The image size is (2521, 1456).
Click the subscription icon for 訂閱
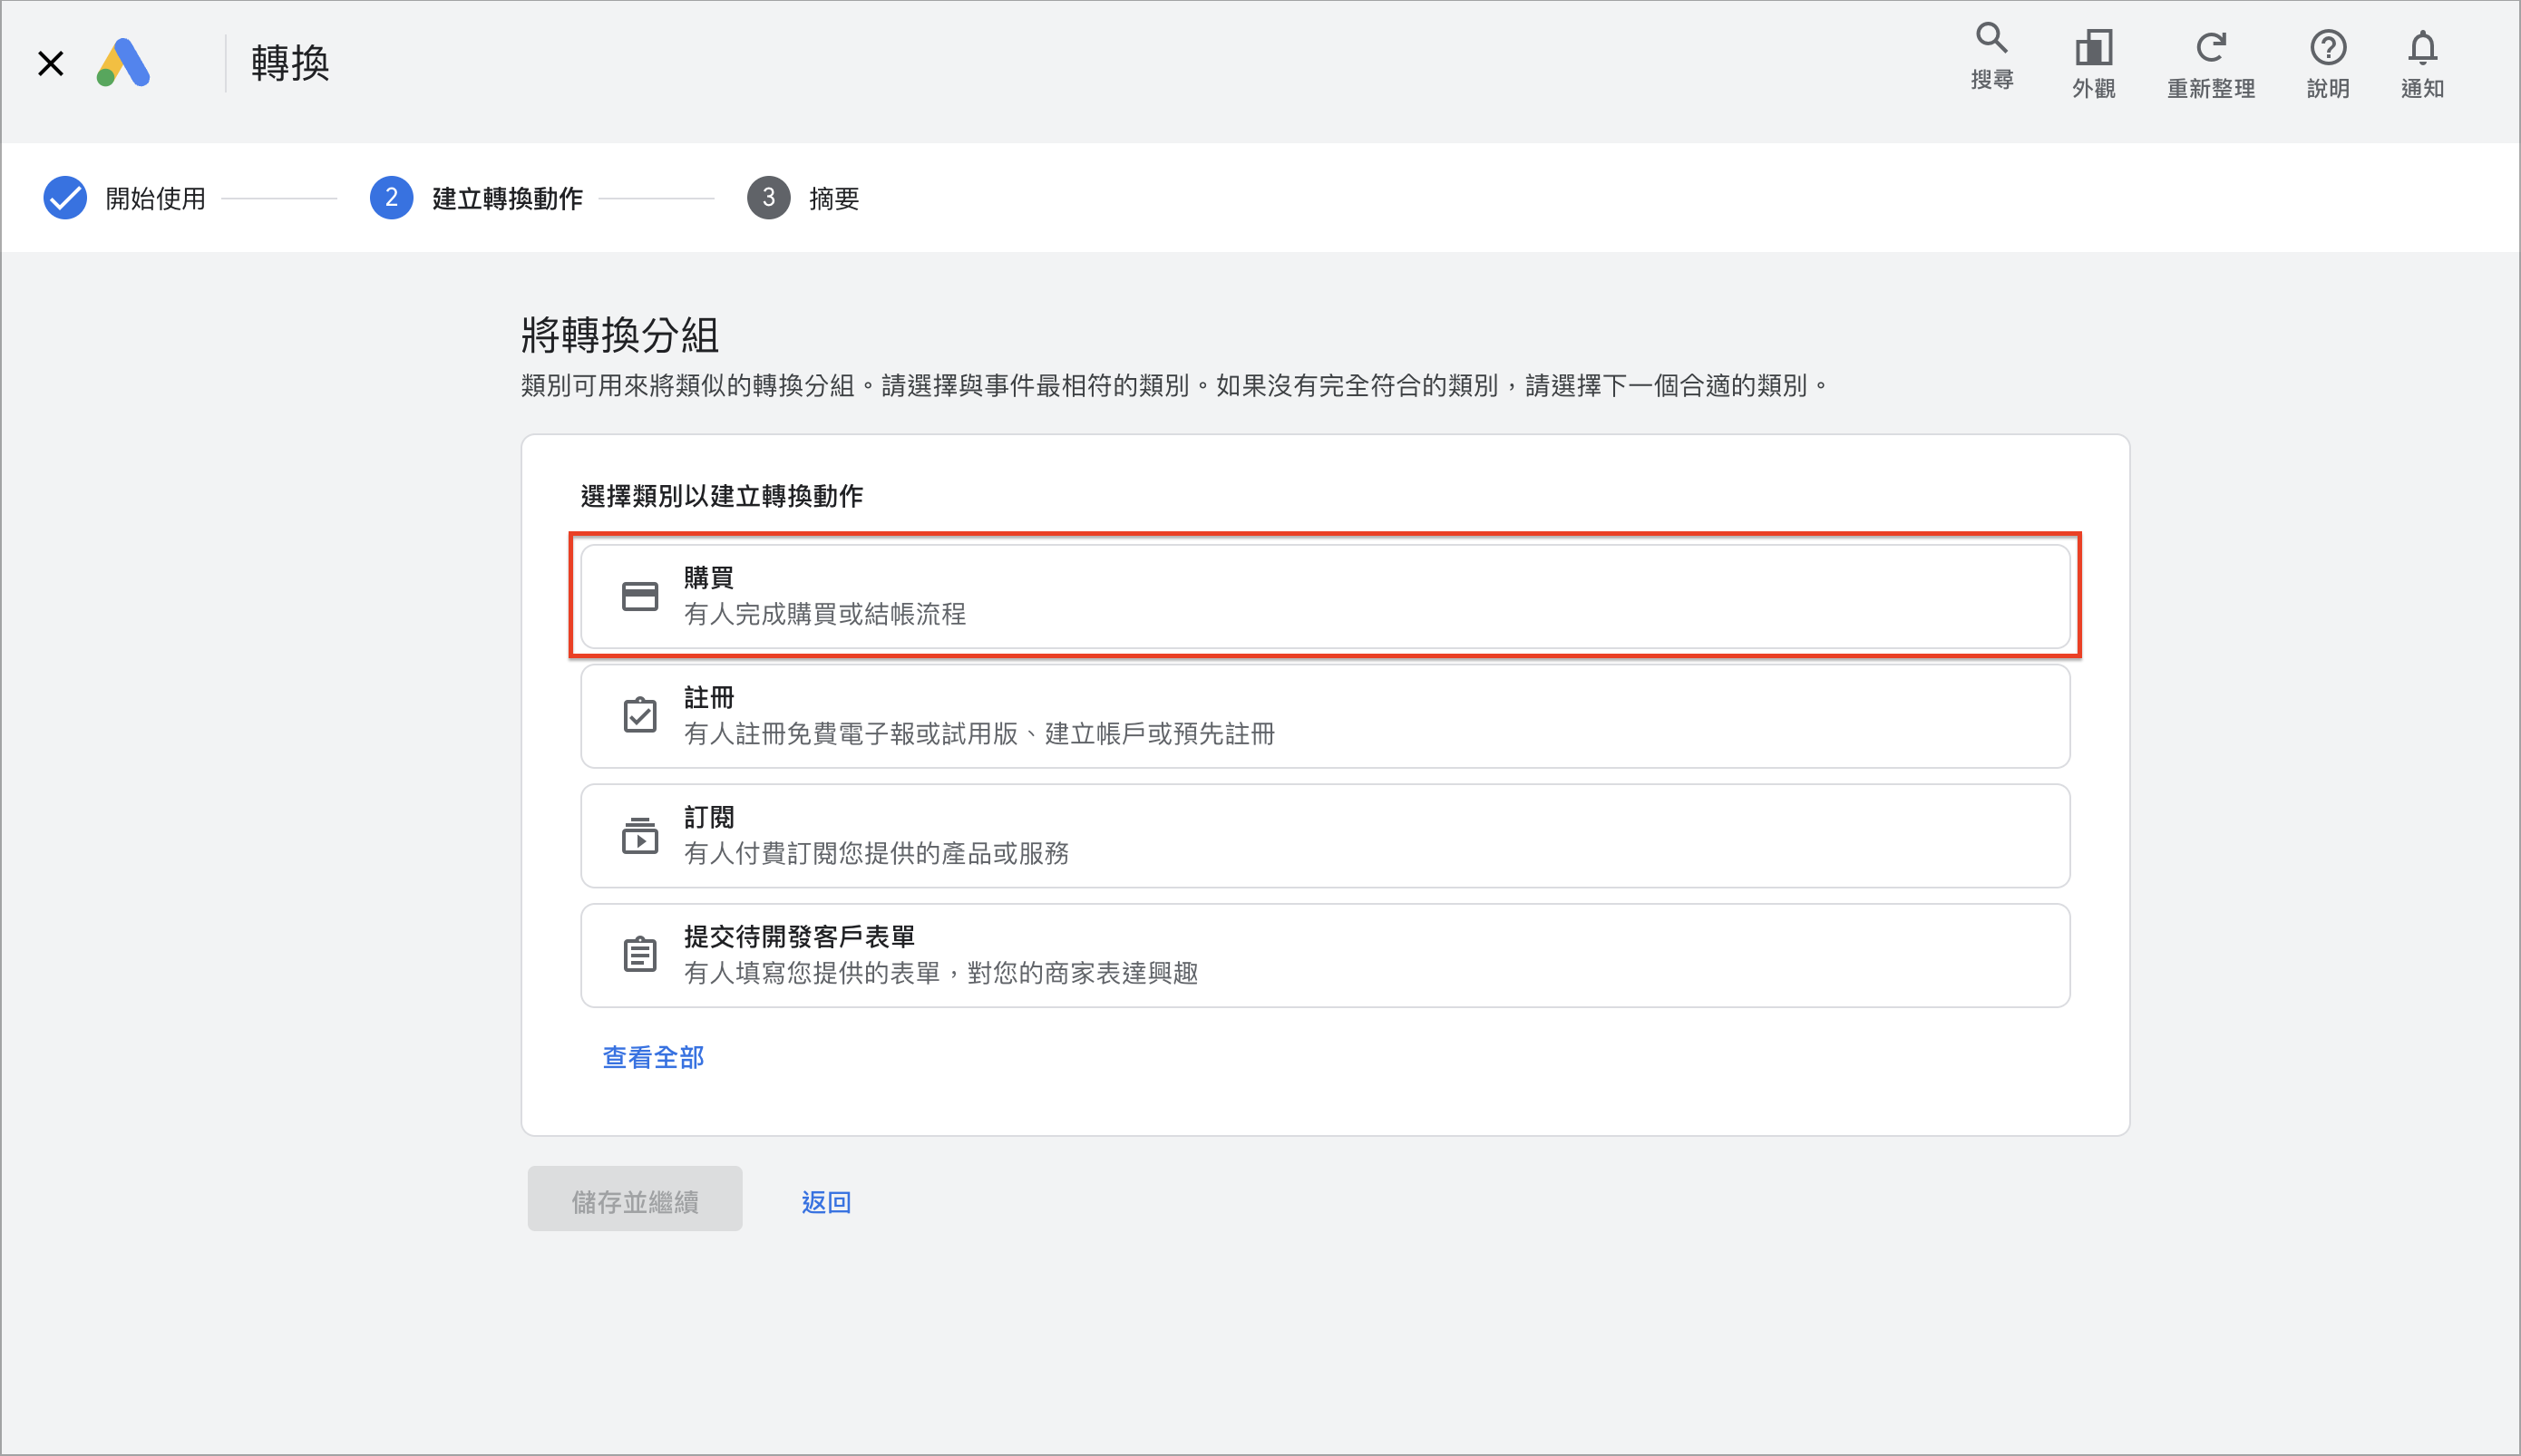pyautogui.click(x=640, y=835)
